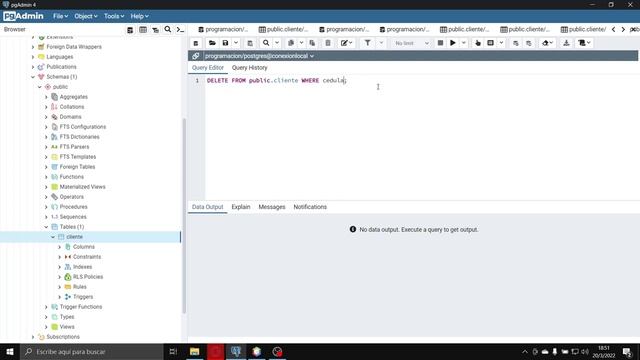This screenshot has width=640, height=360.
Task: Open the Help menu
Action: [x=140, y=16]
